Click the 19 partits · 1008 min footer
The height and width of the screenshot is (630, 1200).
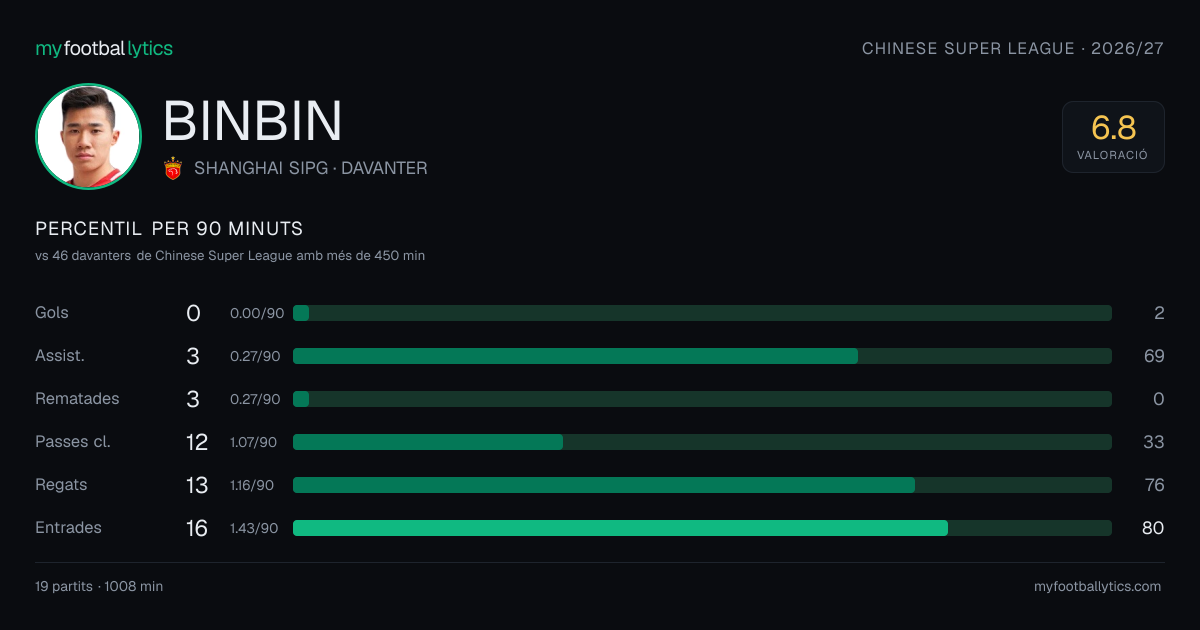pos(99,587)
